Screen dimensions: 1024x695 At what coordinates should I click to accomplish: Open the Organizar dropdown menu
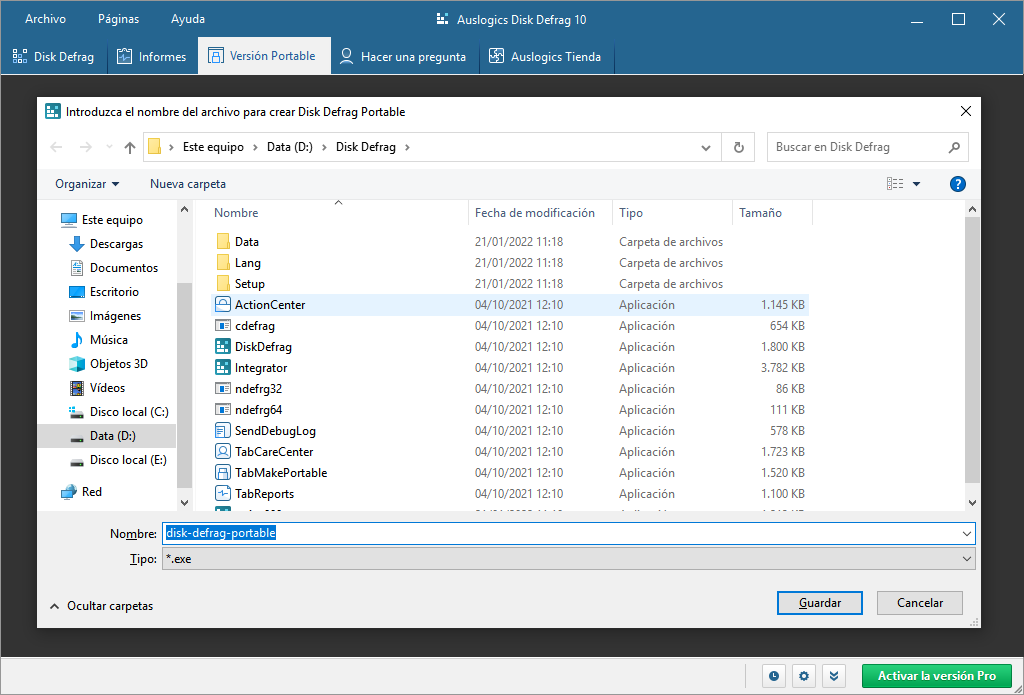[86, 183]
